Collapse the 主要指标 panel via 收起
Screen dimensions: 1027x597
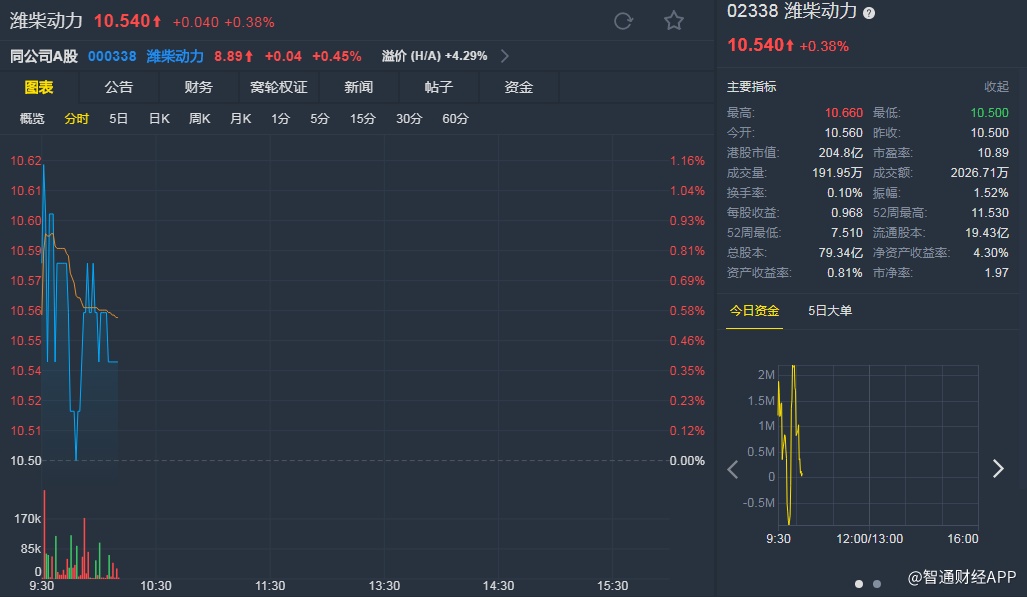click(996, 87)
